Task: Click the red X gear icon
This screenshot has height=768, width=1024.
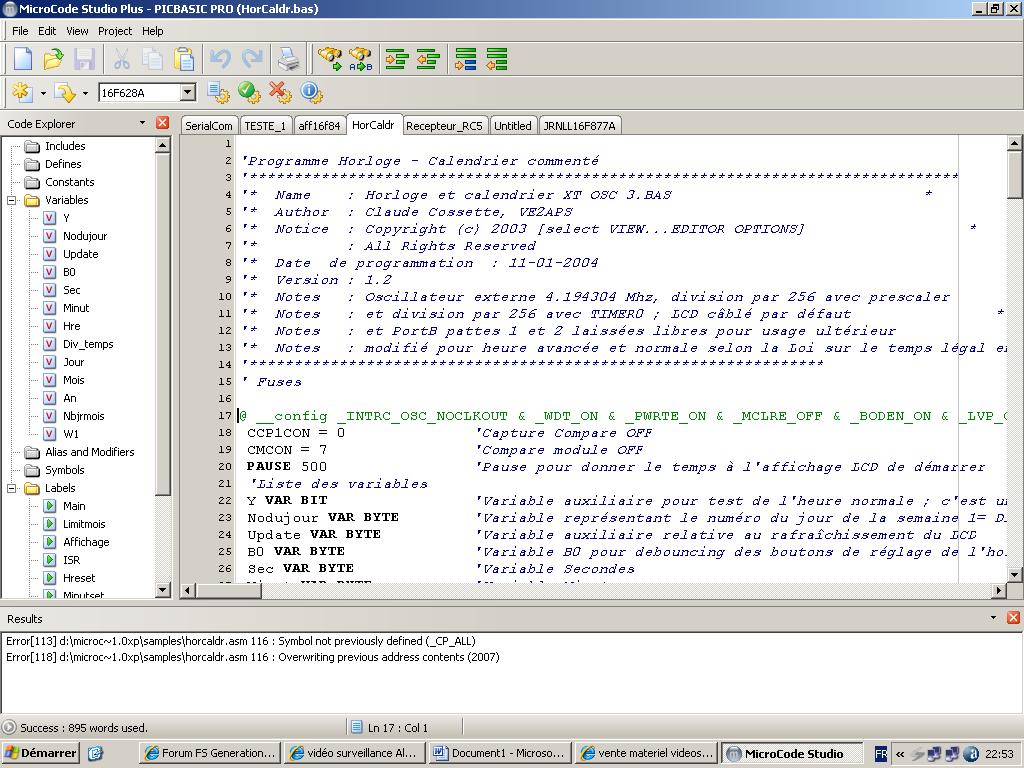Action: point(280,93)
